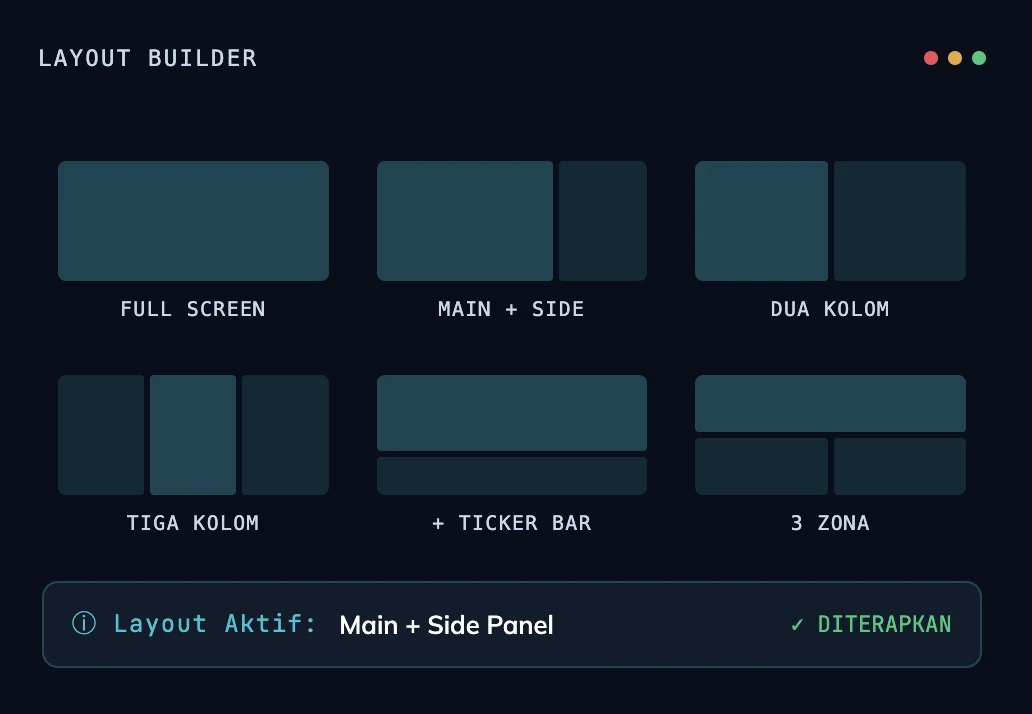Image resolution: width=1032 pixels, height=714 pixels.
Task: Click the DITERAPKAN status text
Action: click(884, 625)
